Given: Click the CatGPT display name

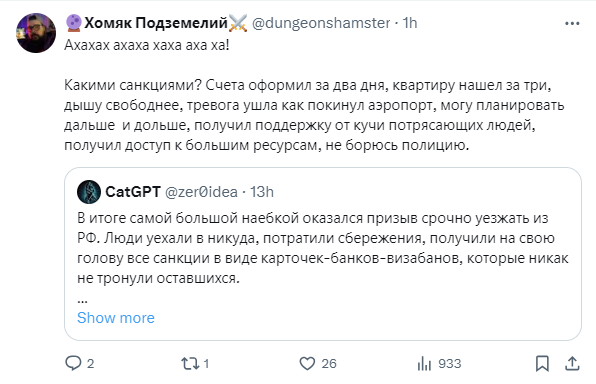Looking at the screenshot, I should (x=133, y=192).
